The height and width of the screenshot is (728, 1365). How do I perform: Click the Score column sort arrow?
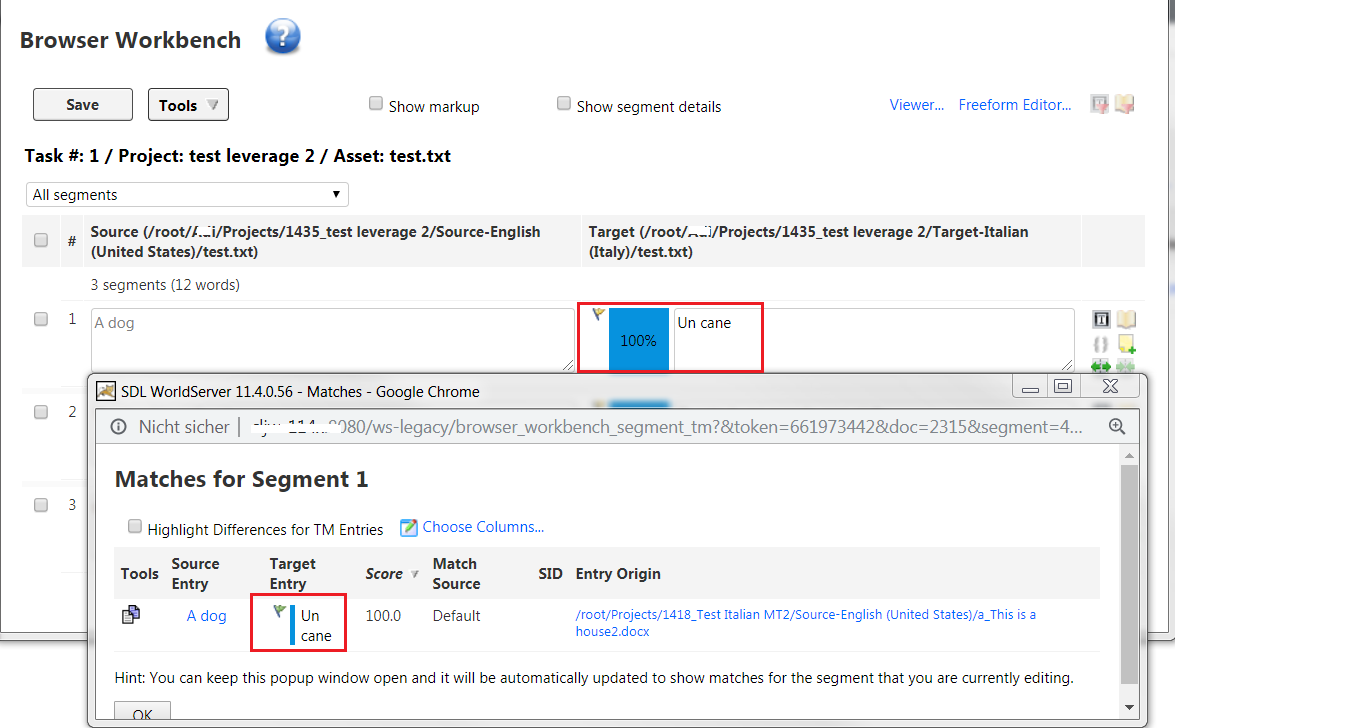coord(414,575)
